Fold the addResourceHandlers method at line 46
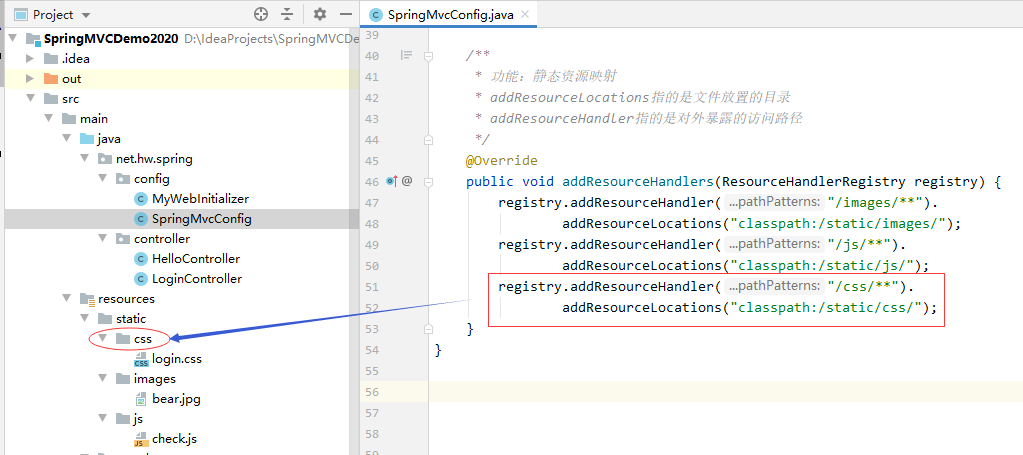This screenshot has height=455, width=1023. (429, 181)
